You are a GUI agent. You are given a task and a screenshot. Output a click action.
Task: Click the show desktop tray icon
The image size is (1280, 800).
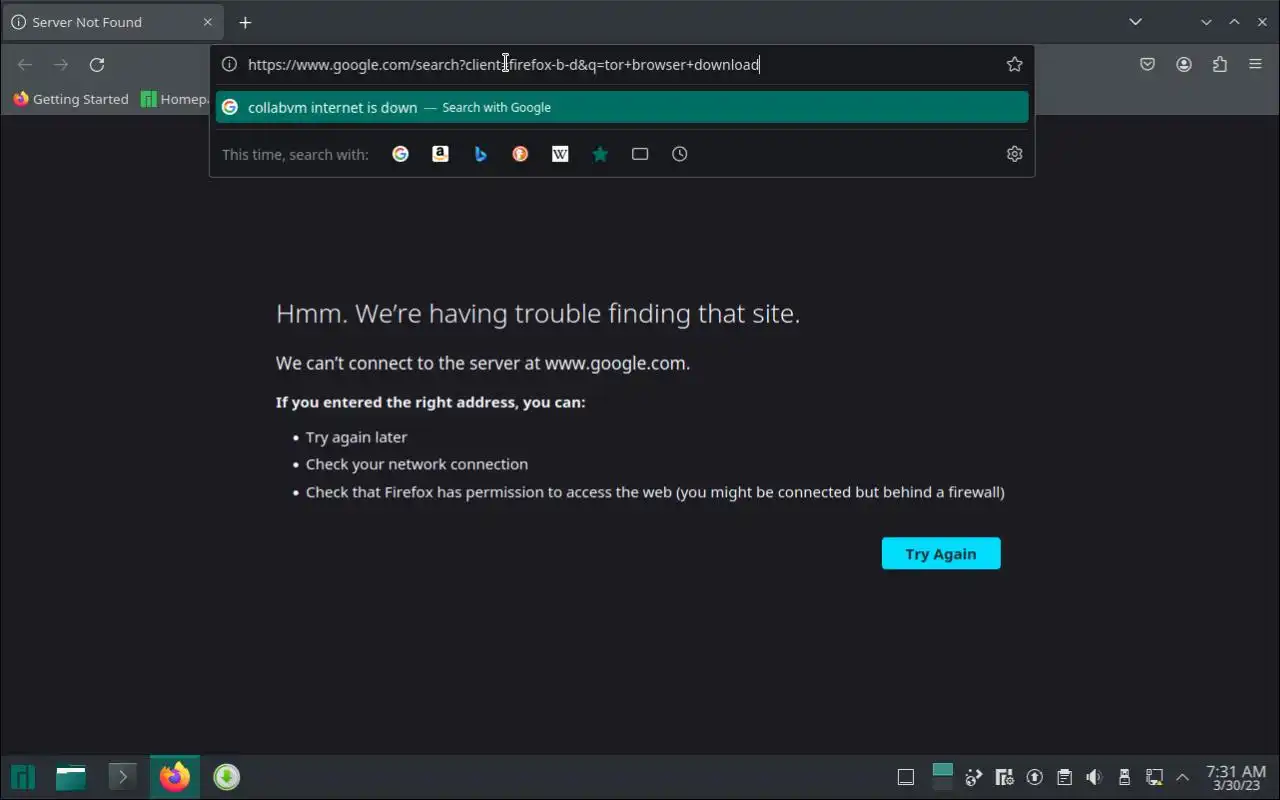[906, 777]
